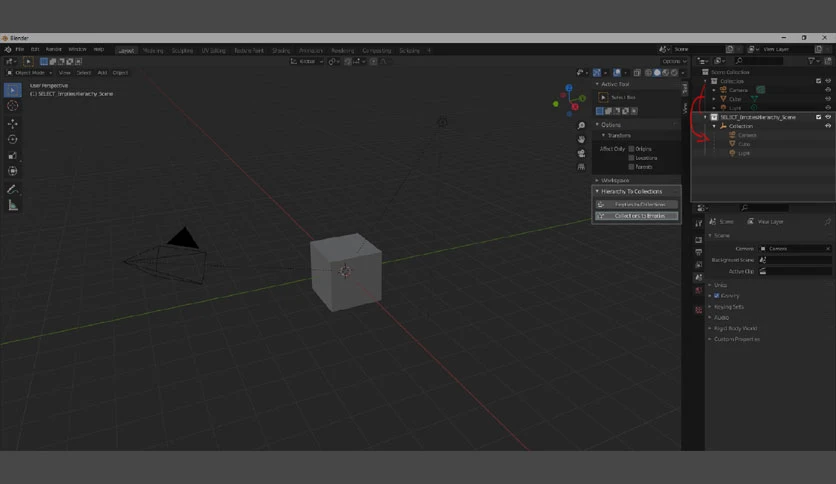Open the outliner filter dropdown
The width and height of the screenshot is (836, 484).
[813, 61]
